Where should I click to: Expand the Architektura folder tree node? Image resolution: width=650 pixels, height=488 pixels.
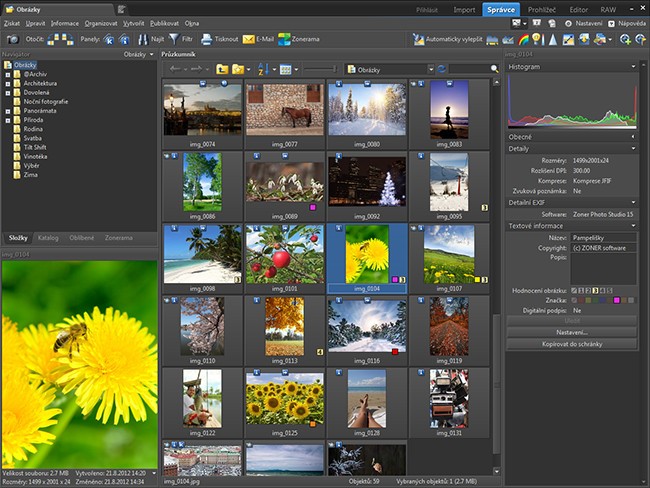[8, 84]
